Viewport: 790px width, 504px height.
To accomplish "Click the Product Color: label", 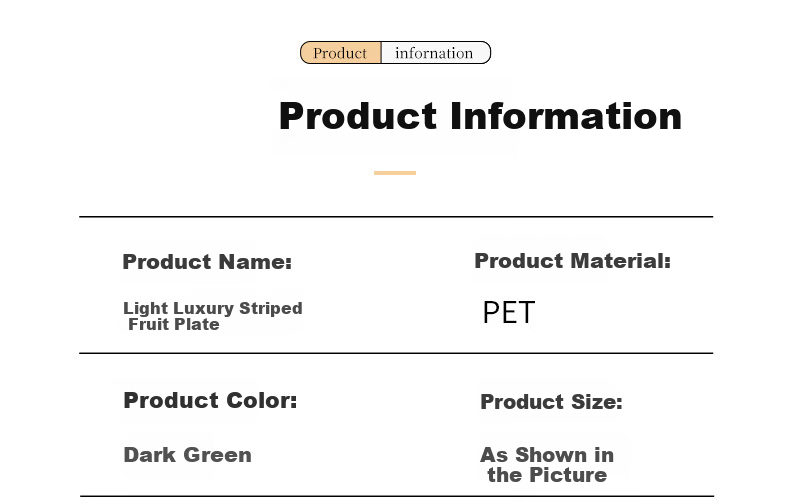I will click(x=210, y=401).
